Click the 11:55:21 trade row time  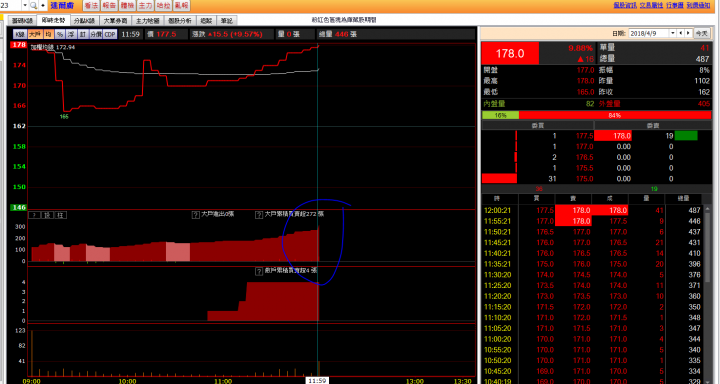[497, 221]
